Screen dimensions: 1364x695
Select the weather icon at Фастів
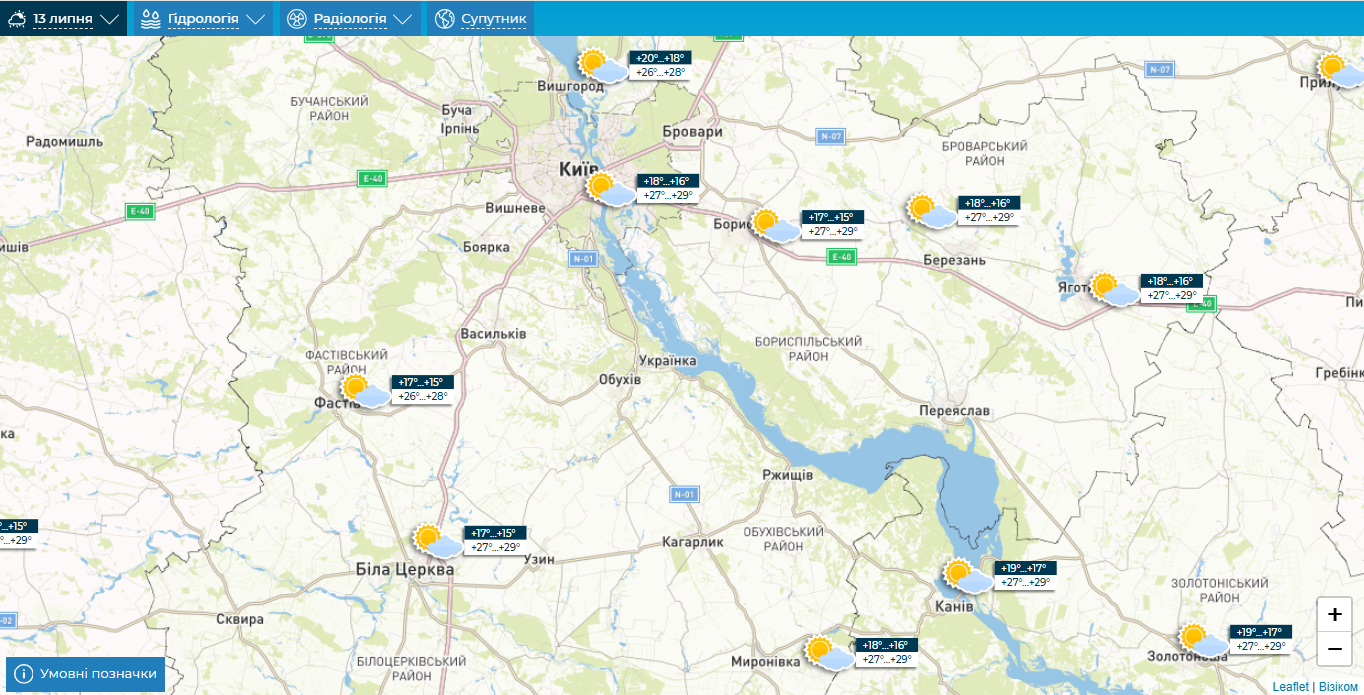[x=364, y=390]
